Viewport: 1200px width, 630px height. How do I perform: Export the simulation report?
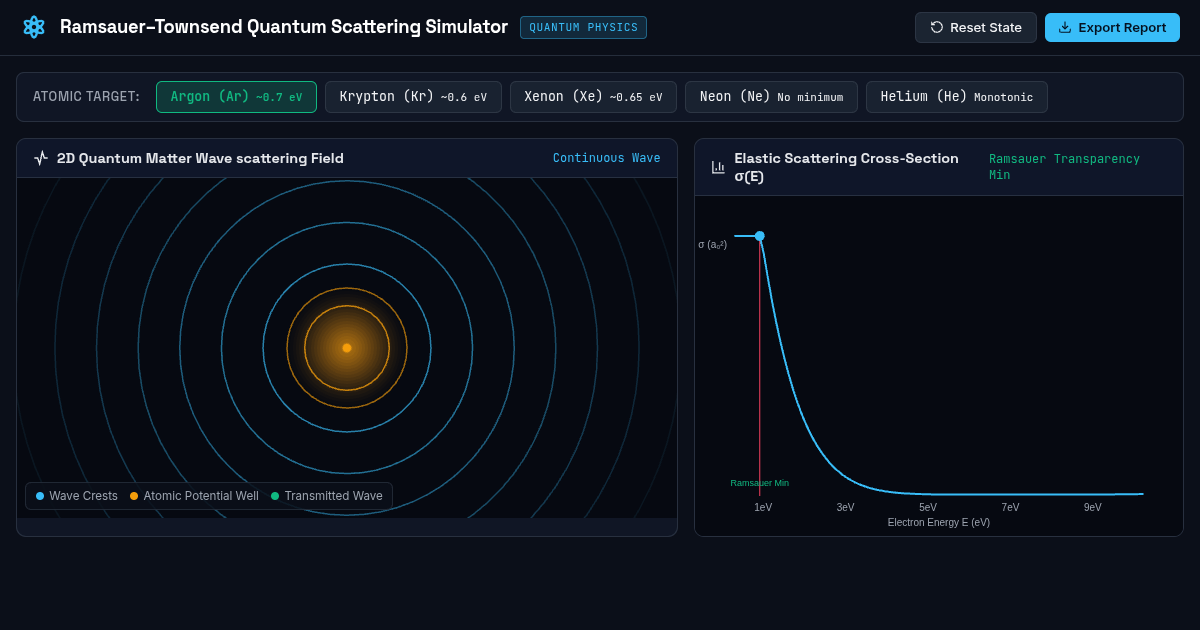(x=1112, y=27)
